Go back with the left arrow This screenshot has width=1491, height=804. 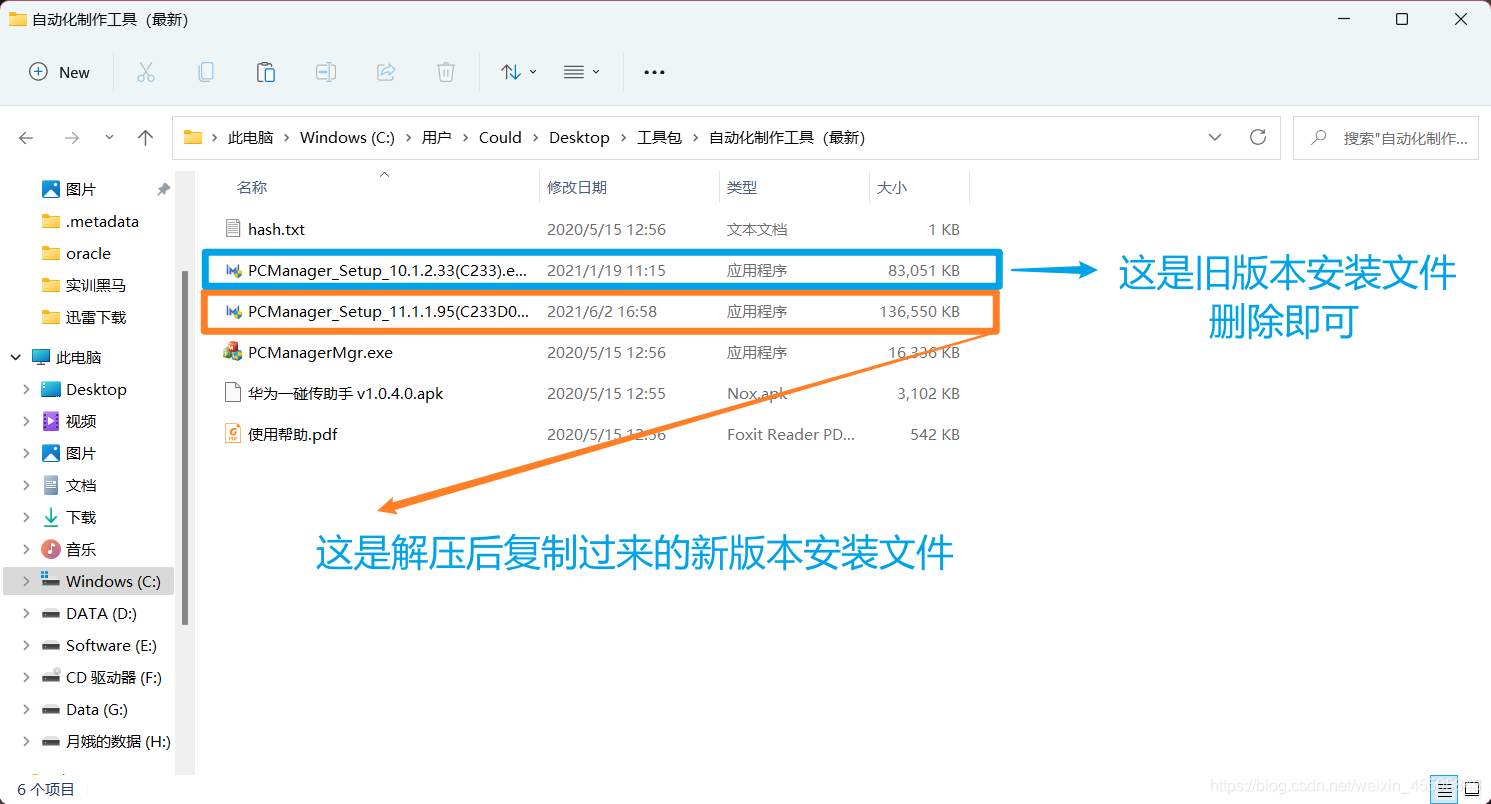pyautogui.click(x=26, y=138)
